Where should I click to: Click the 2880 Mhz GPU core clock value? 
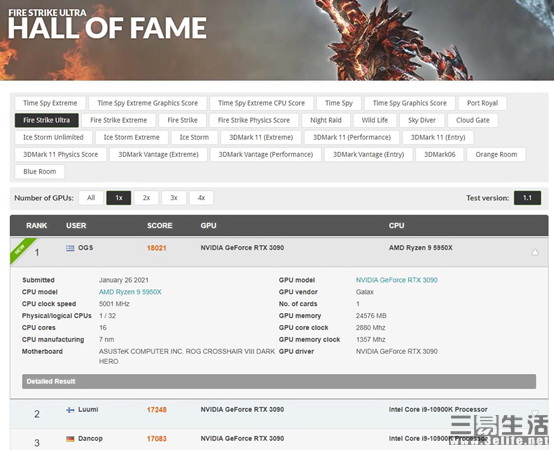click(x=370, y=327)
